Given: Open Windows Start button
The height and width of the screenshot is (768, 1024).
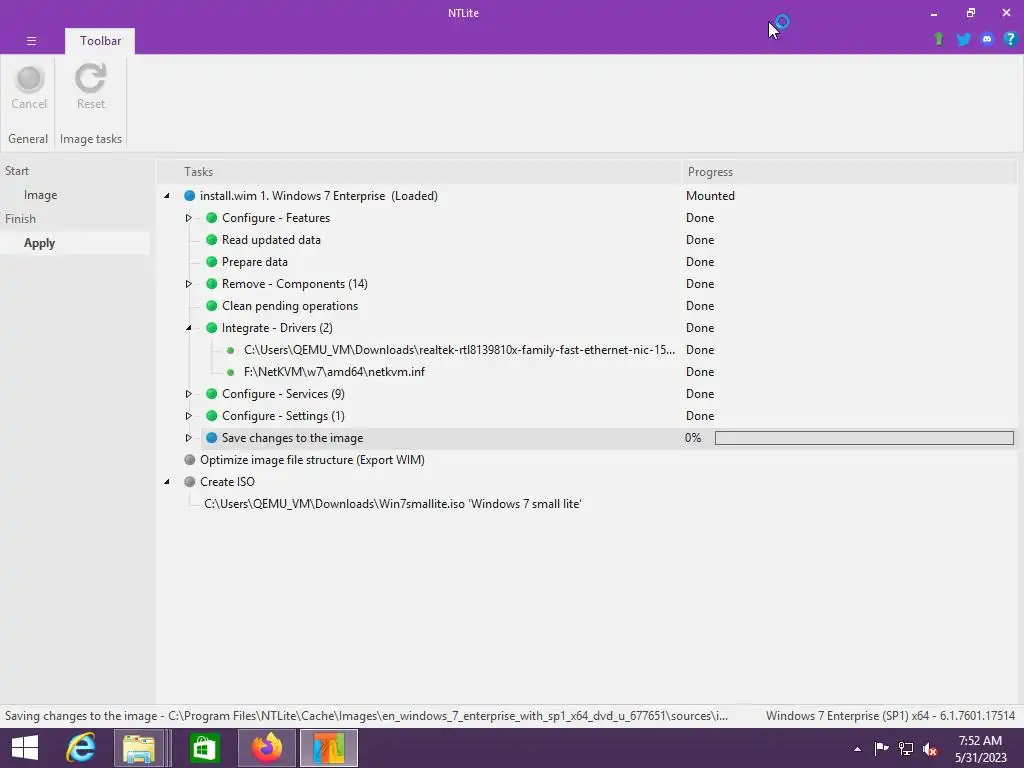Looking at the screenshot, I should coord(25,748).
